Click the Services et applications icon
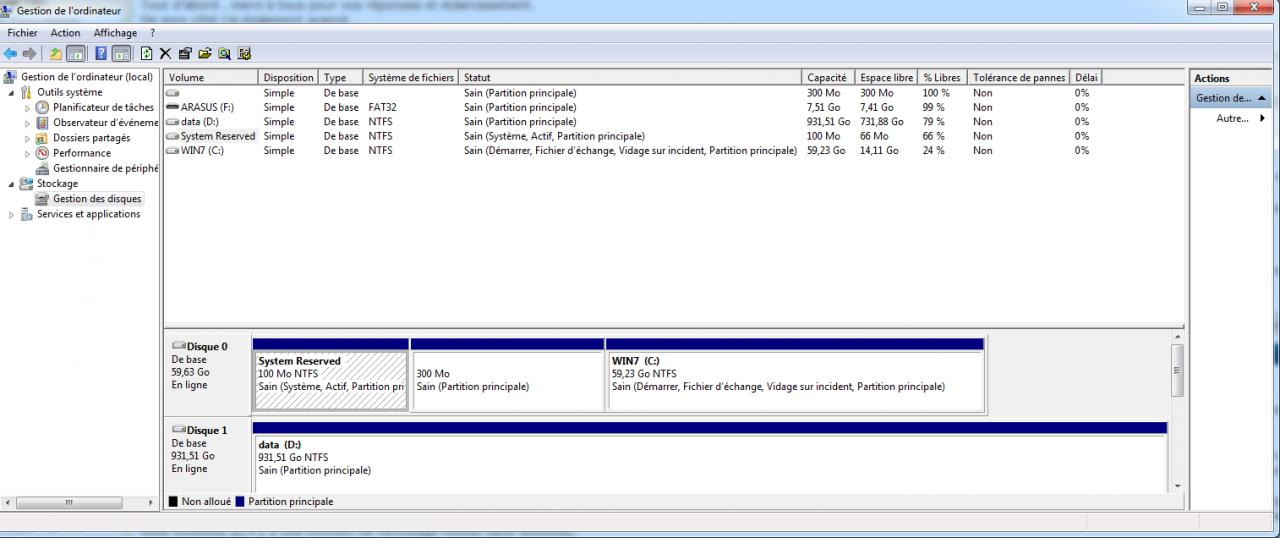Screen dimensions: 1280x538 27,214
